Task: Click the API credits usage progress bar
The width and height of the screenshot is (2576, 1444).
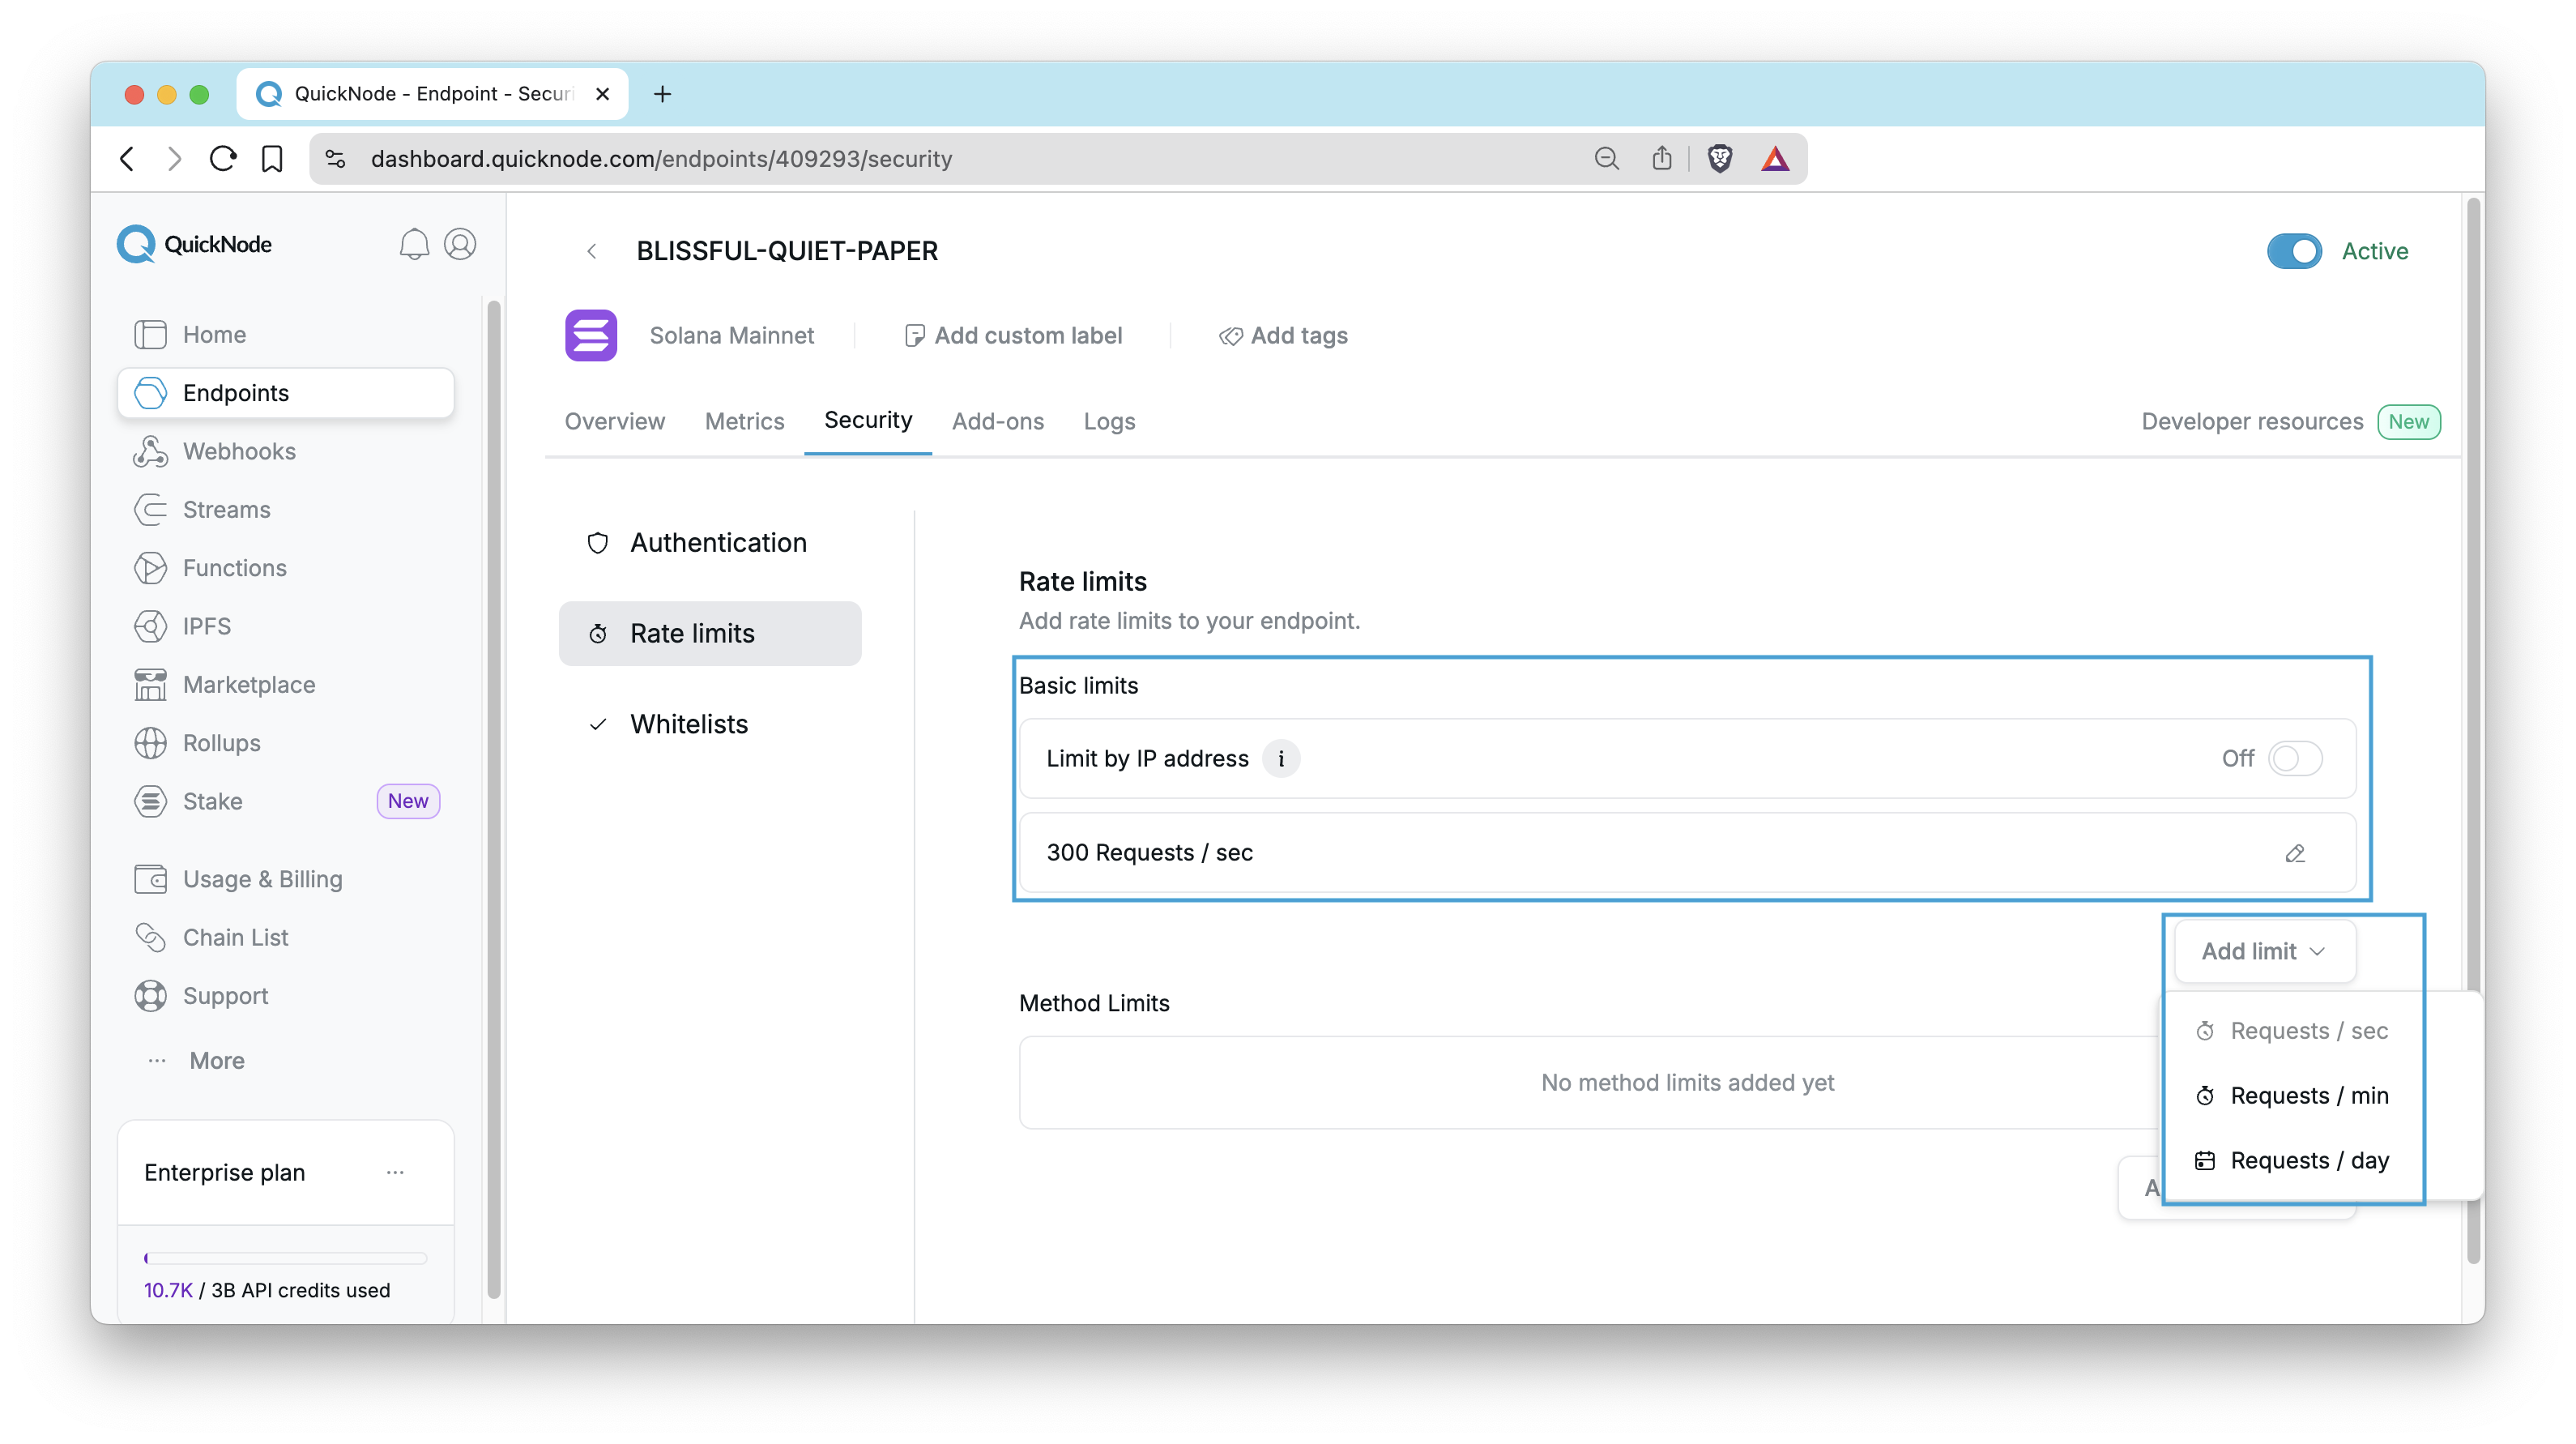Action: pyautogui.click(x=285, y=1258)
